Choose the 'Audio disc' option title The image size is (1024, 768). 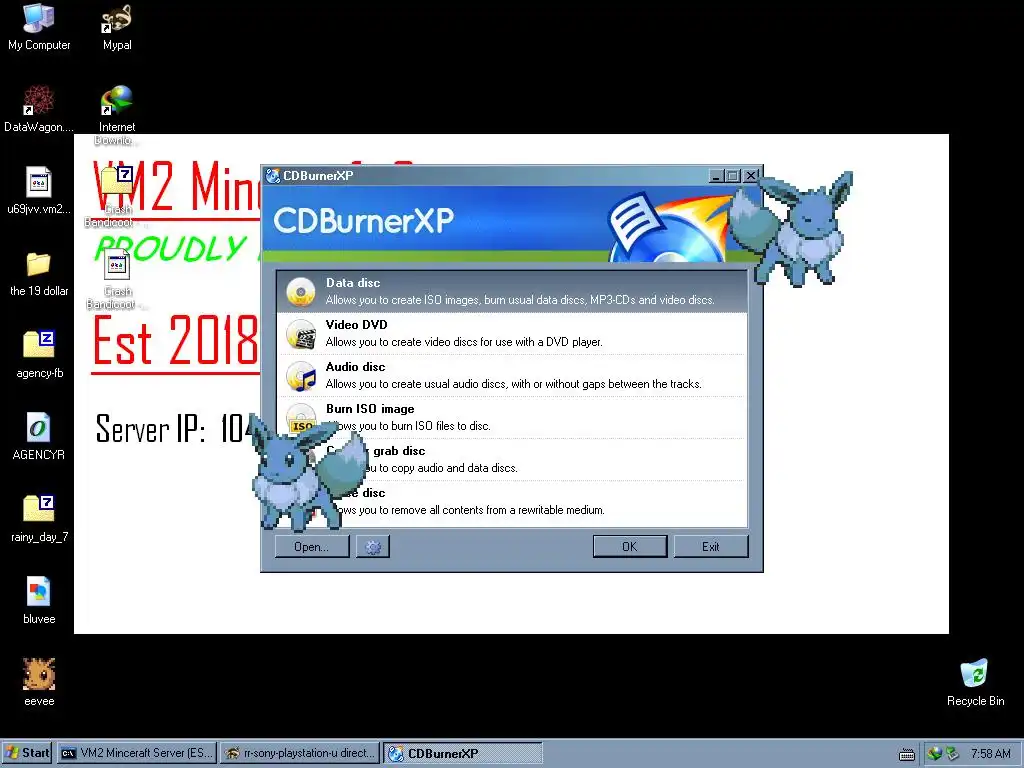(355, 367)
